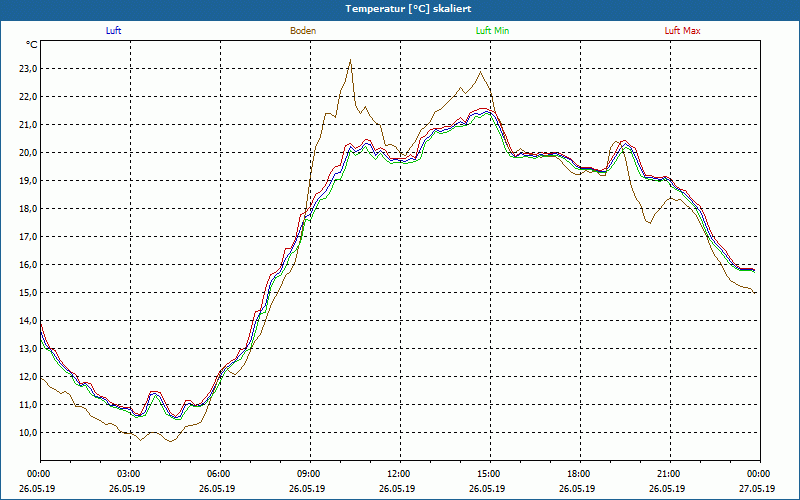800x500 pixels.
Task: Click the 18,0 y-axis value
Action: tap(28, 209)
